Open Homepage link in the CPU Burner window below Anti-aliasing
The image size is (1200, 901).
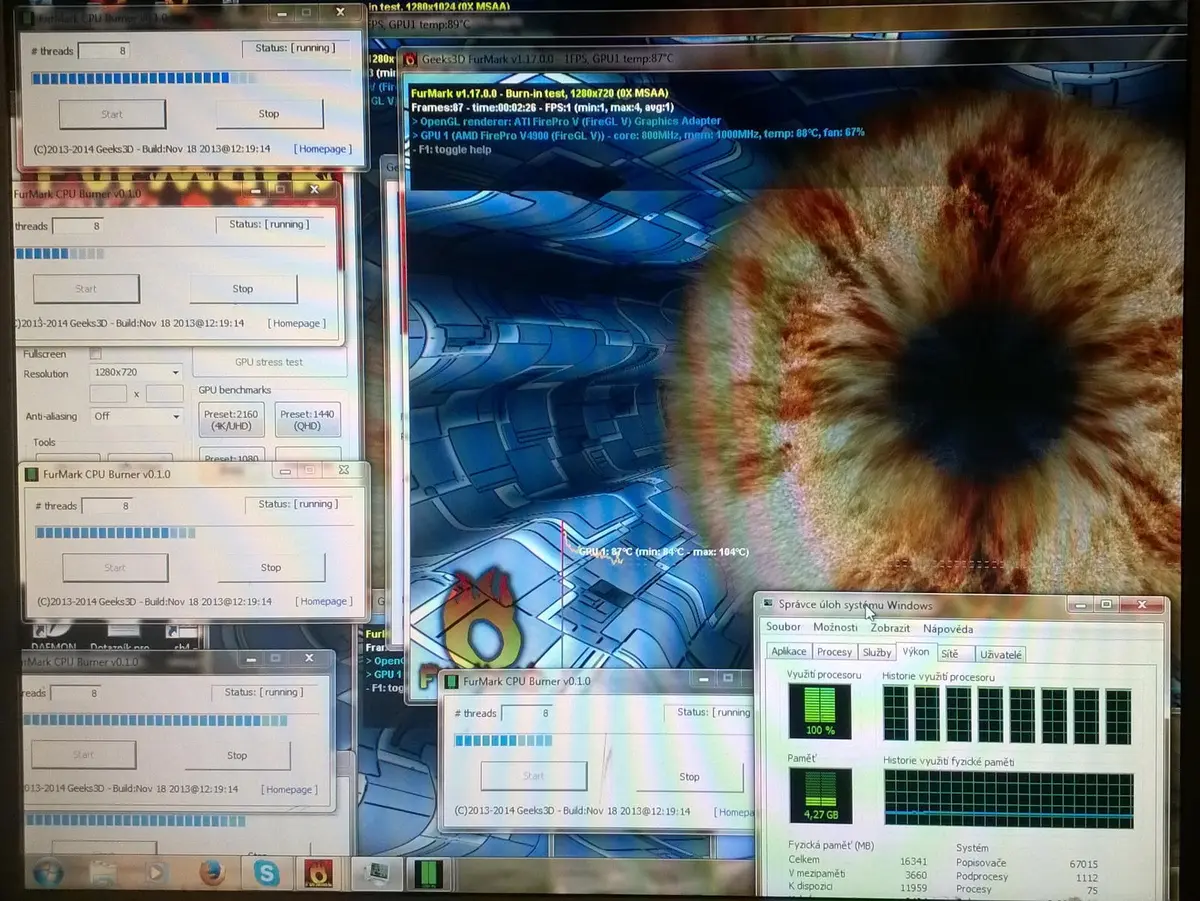pos(324,601)
